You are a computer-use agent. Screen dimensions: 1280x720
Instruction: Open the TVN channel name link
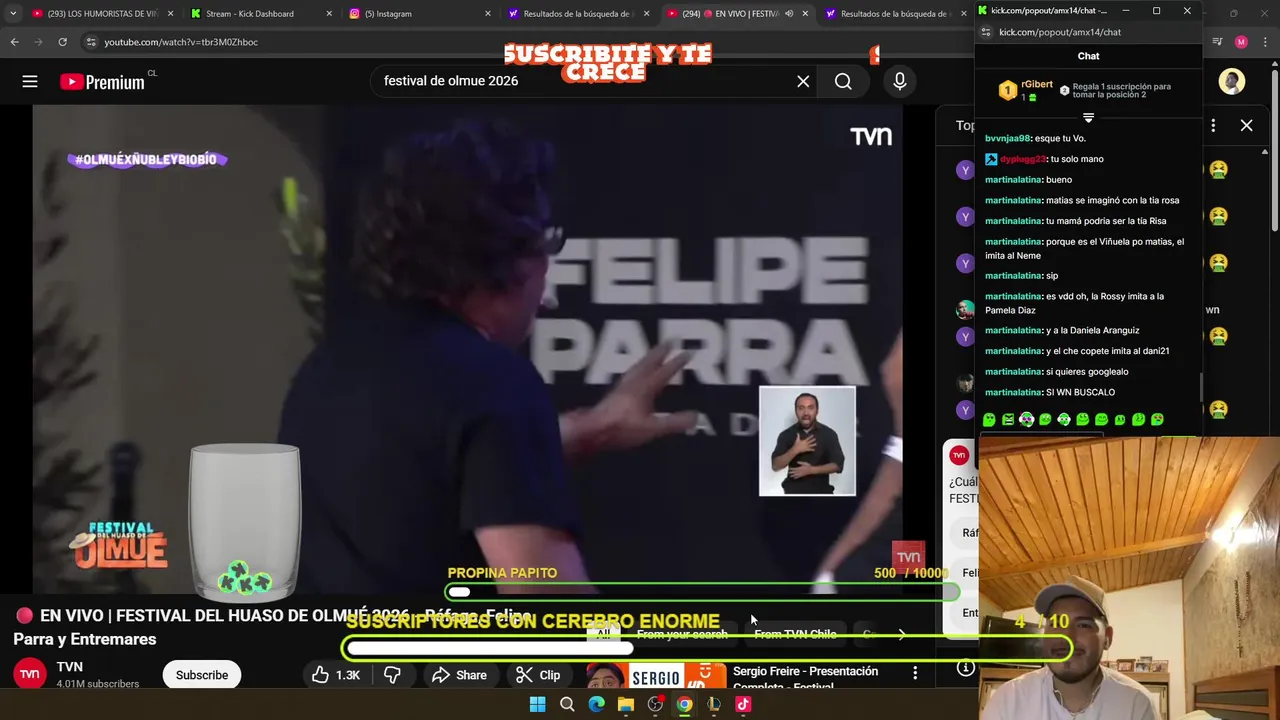pyautogui.click(x=70, y=667)
